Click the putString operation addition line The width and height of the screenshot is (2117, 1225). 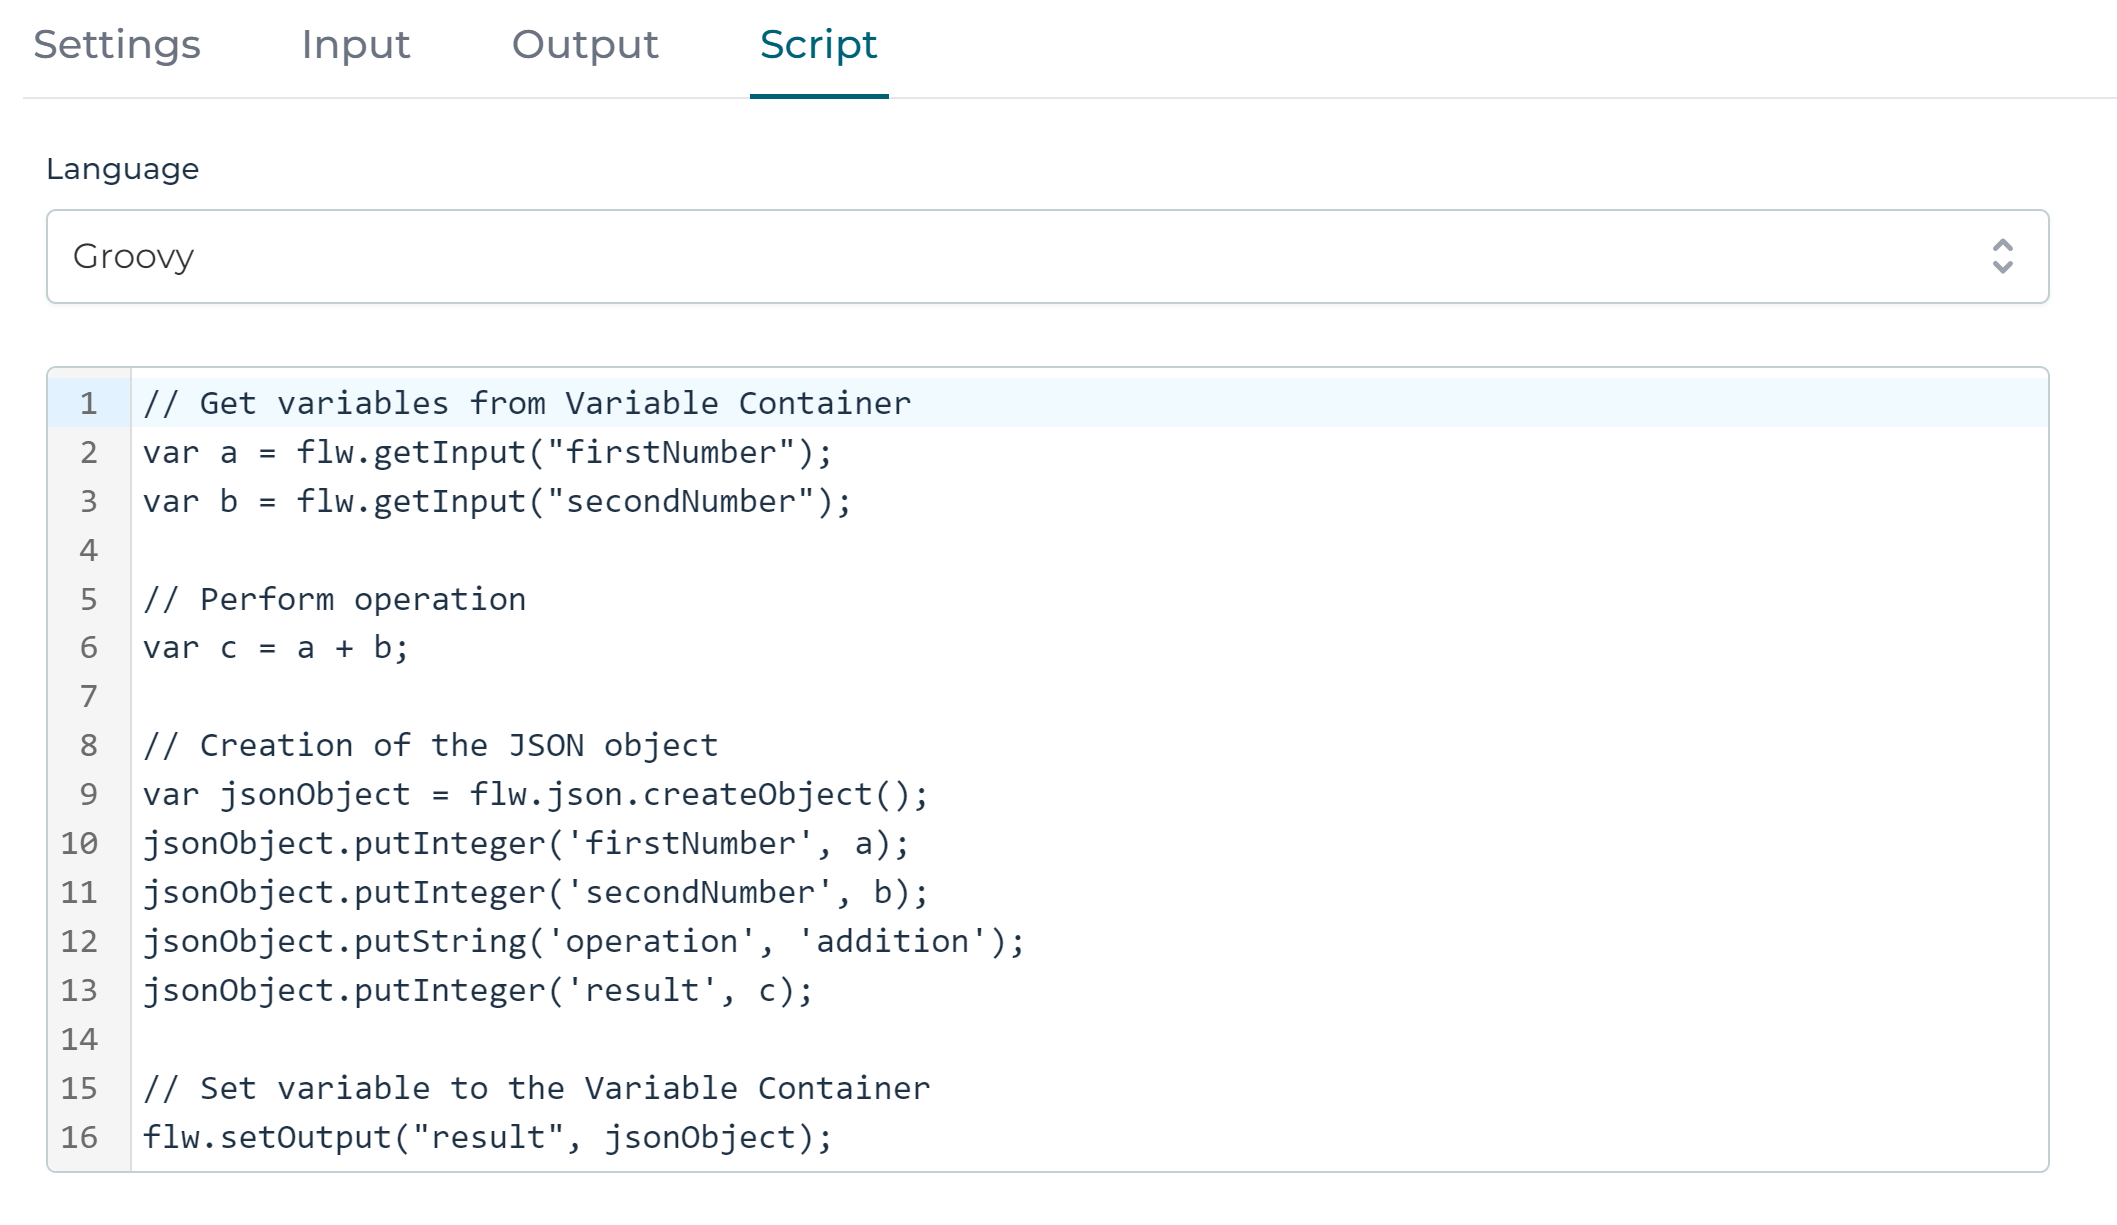coord(585,941)
